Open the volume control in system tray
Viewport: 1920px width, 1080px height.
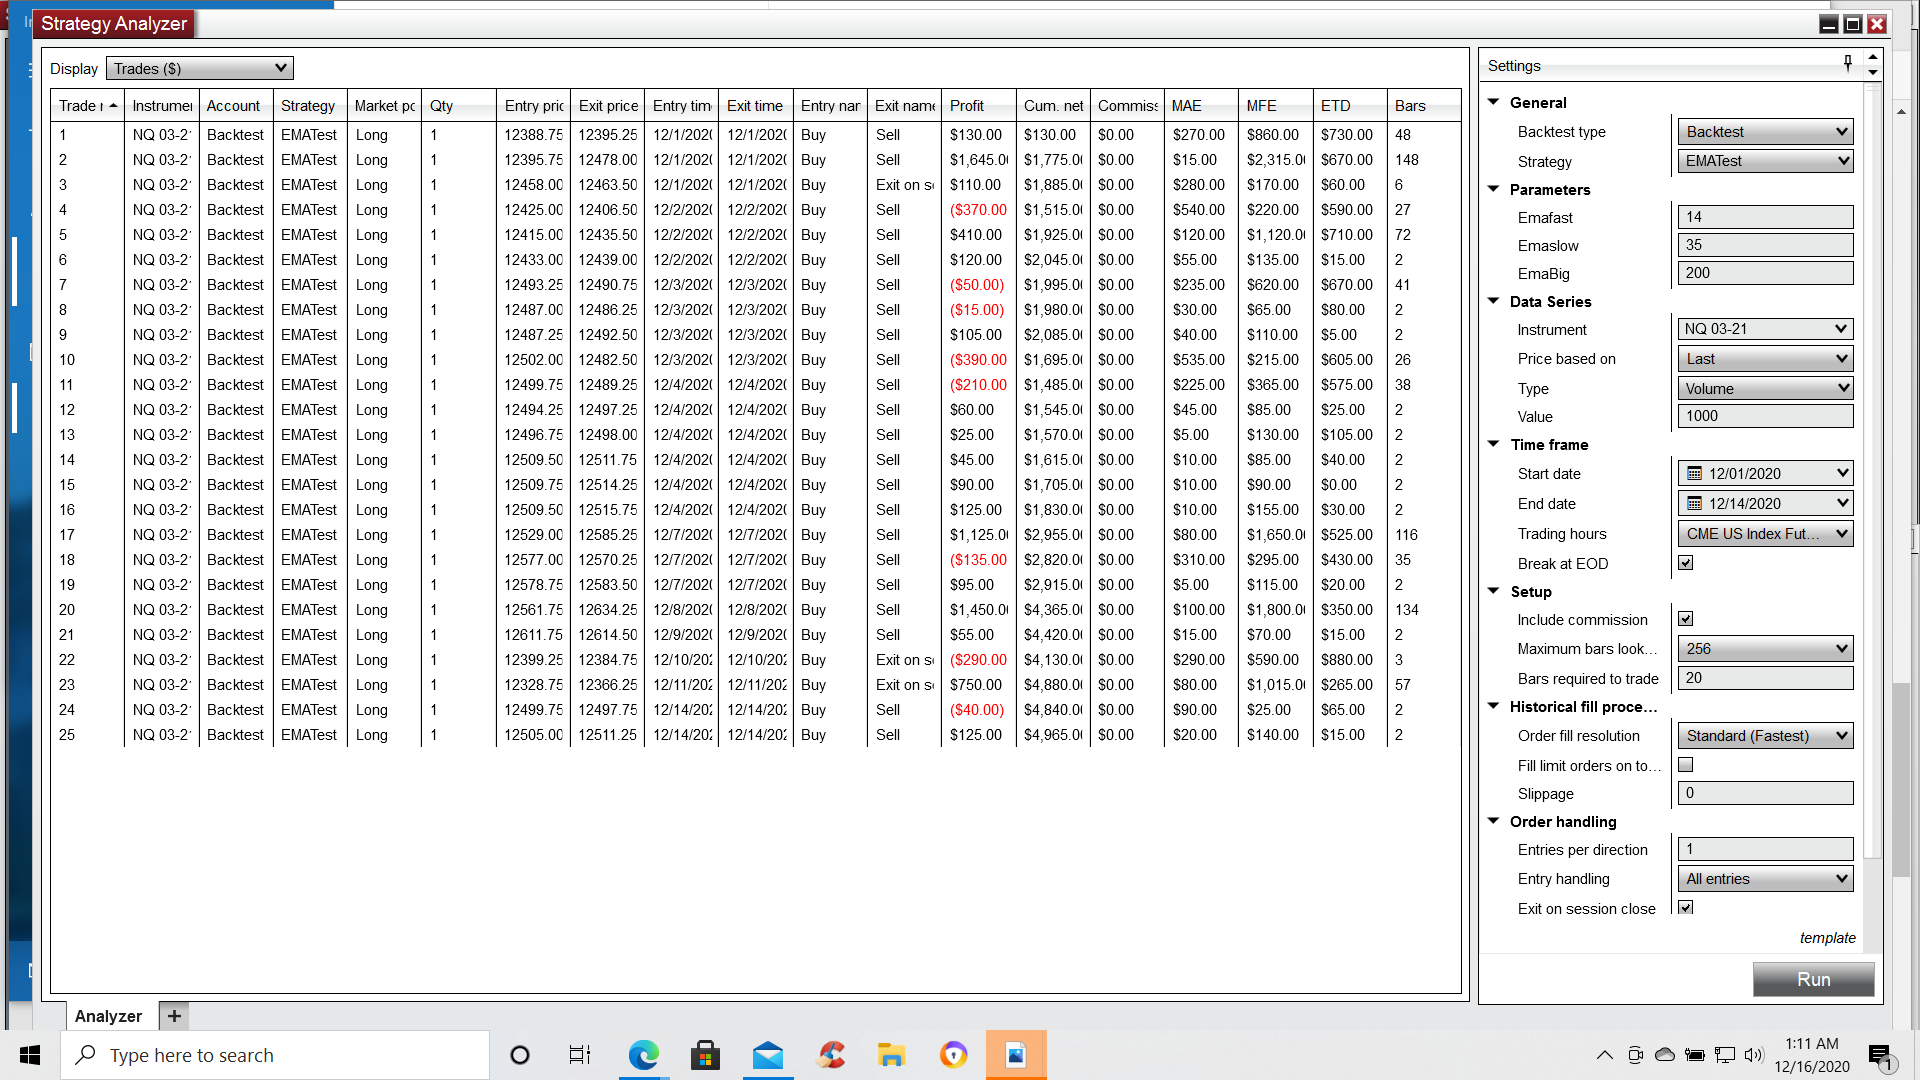pyautogui.click(x=1754, y=1055)
